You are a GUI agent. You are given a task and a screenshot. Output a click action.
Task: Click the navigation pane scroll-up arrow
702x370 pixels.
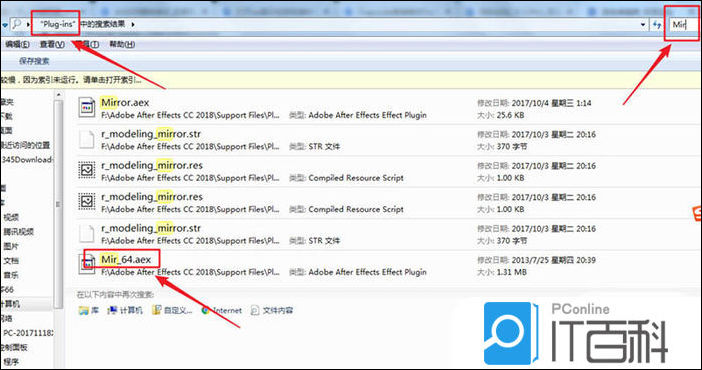click(x=59, y=95)
